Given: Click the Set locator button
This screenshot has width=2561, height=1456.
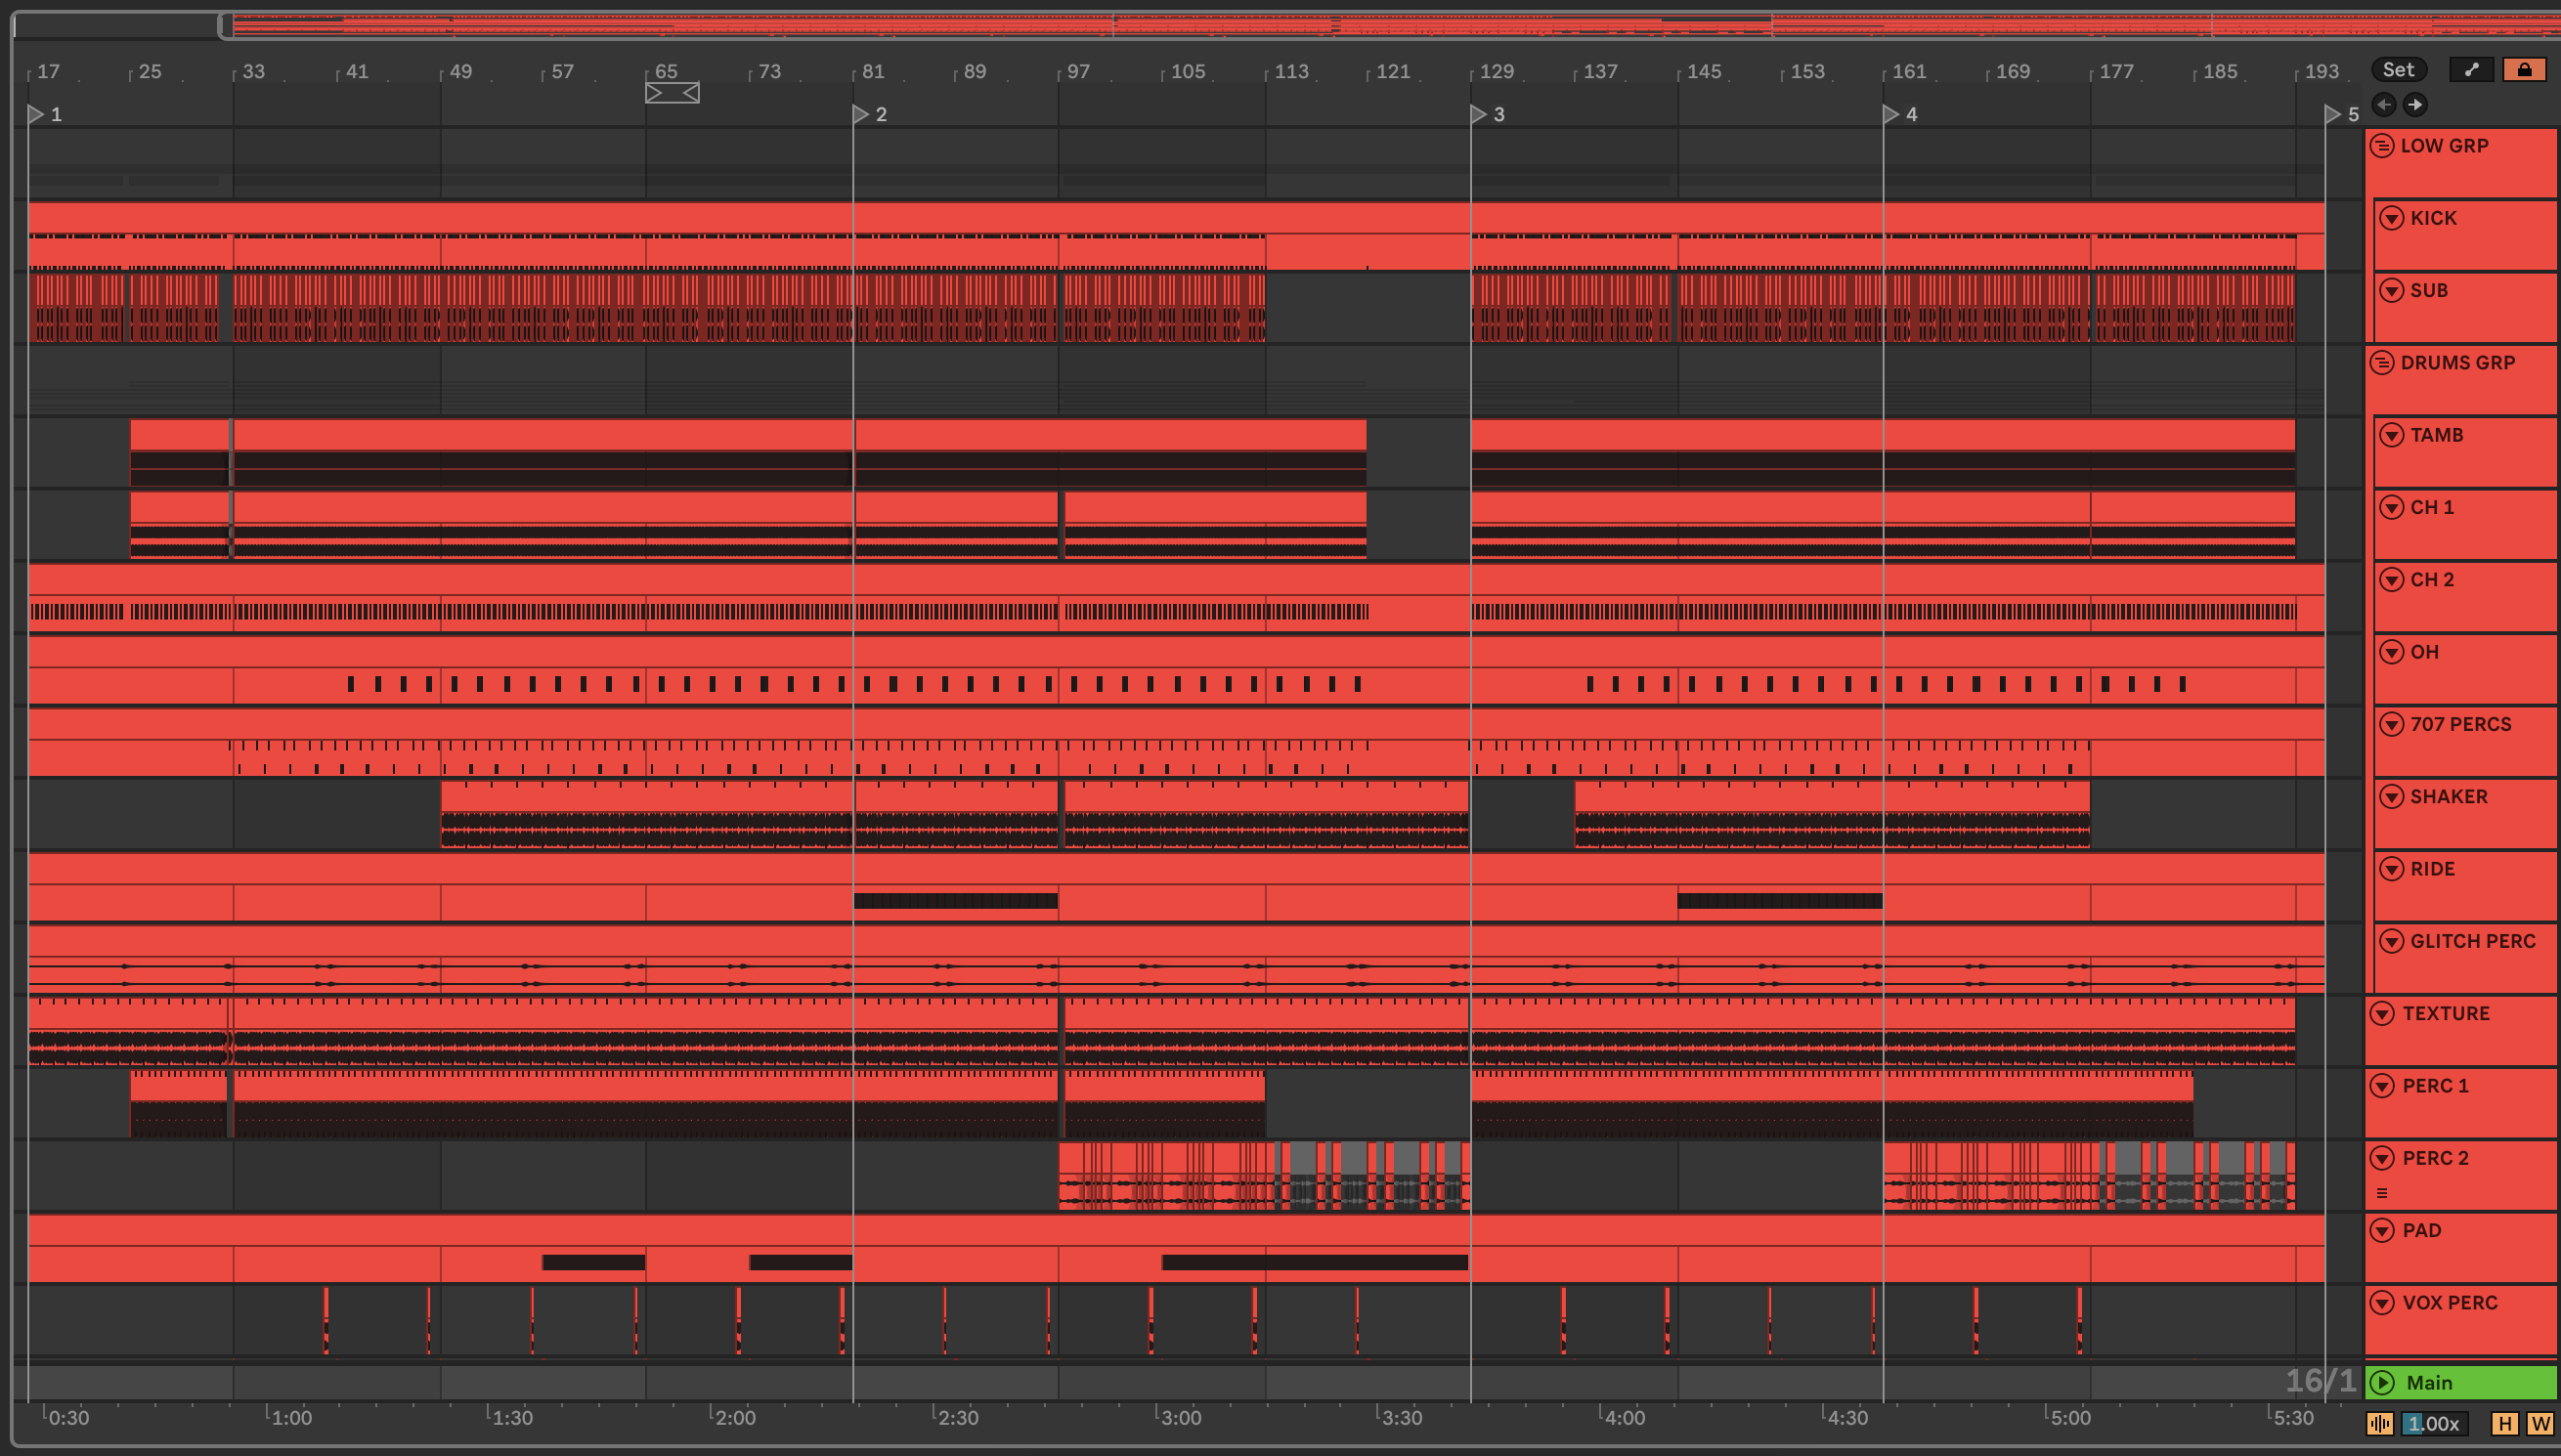Looking at the screenshot, I should pos(2398,70).
